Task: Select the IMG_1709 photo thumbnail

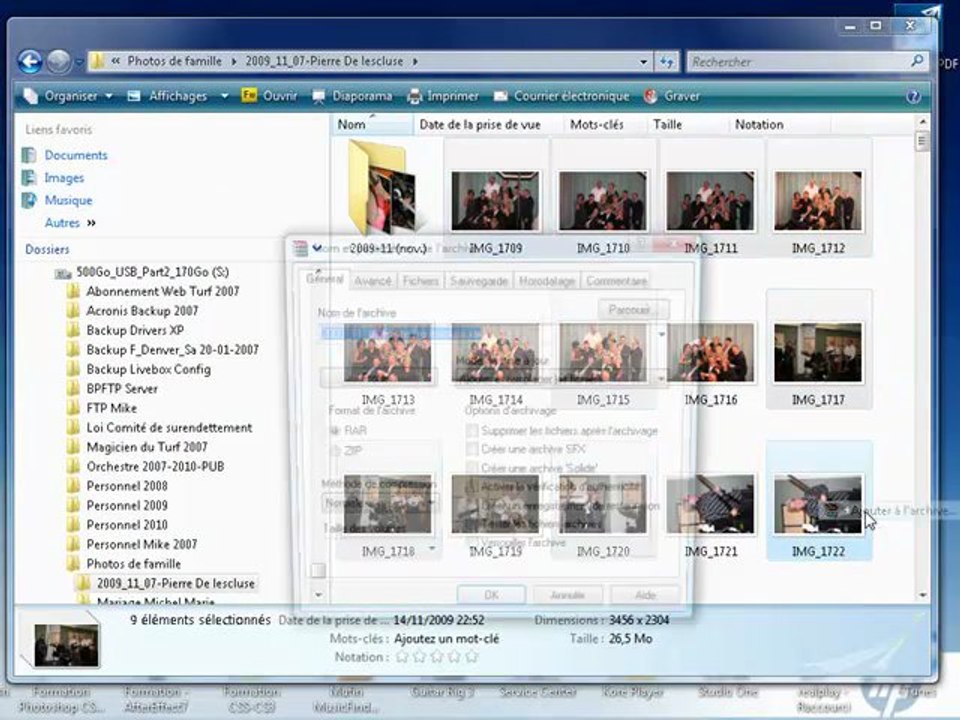Action: click(x=495, y=201)
